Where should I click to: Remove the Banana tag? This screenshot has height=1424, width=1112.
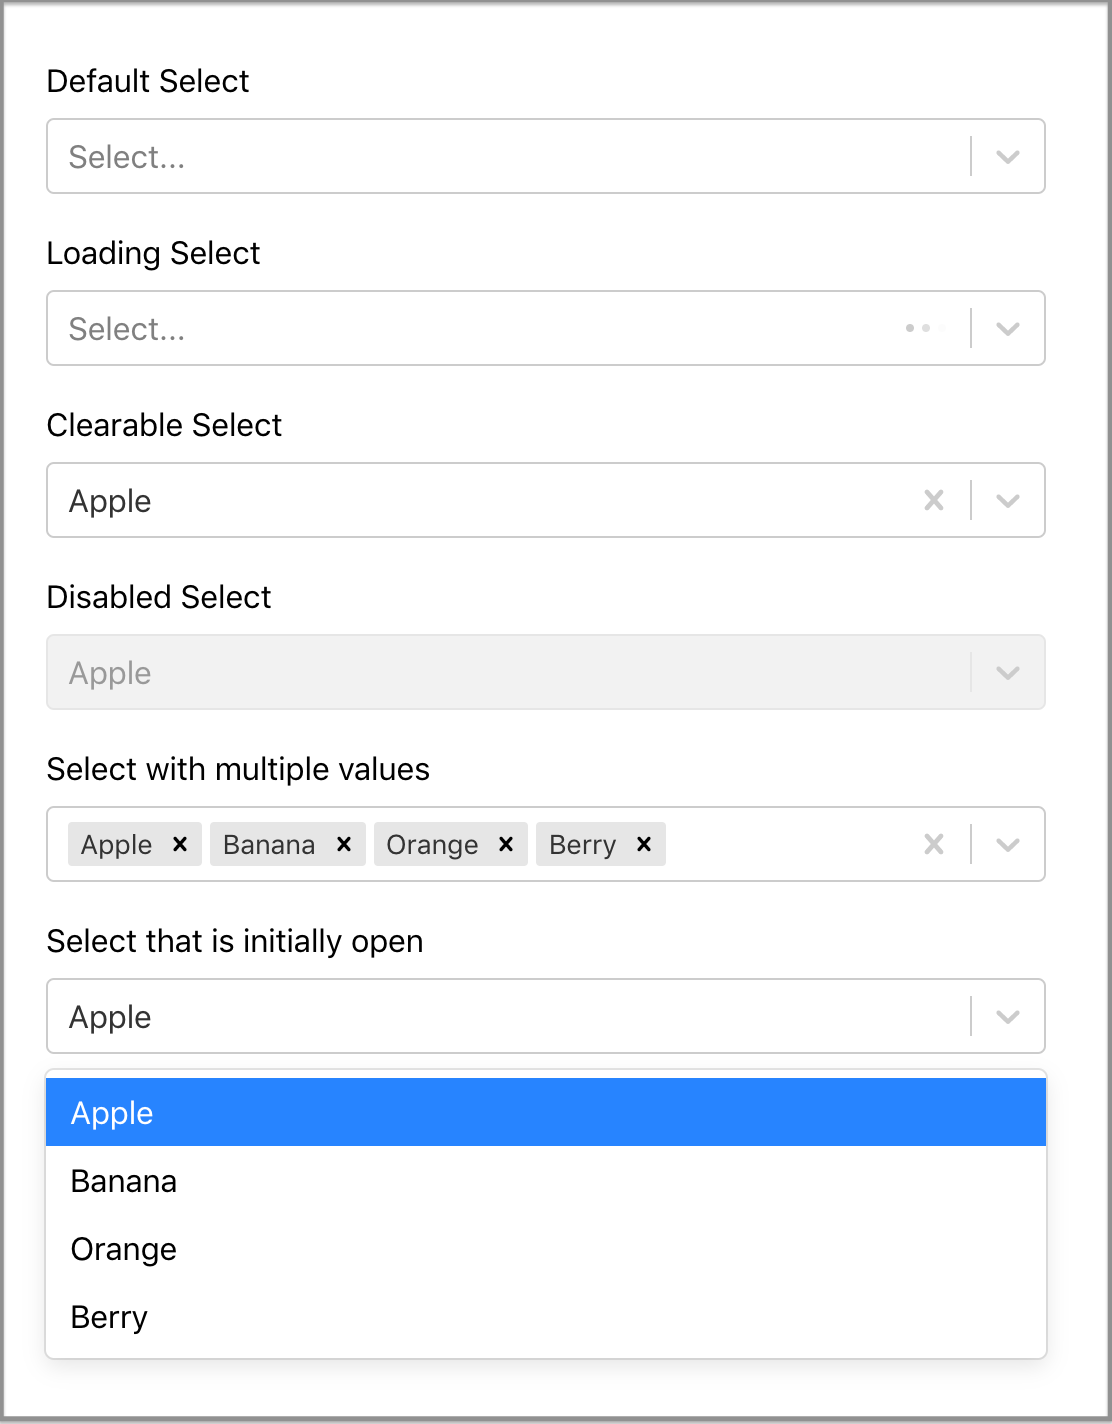[x=344, y=844]
